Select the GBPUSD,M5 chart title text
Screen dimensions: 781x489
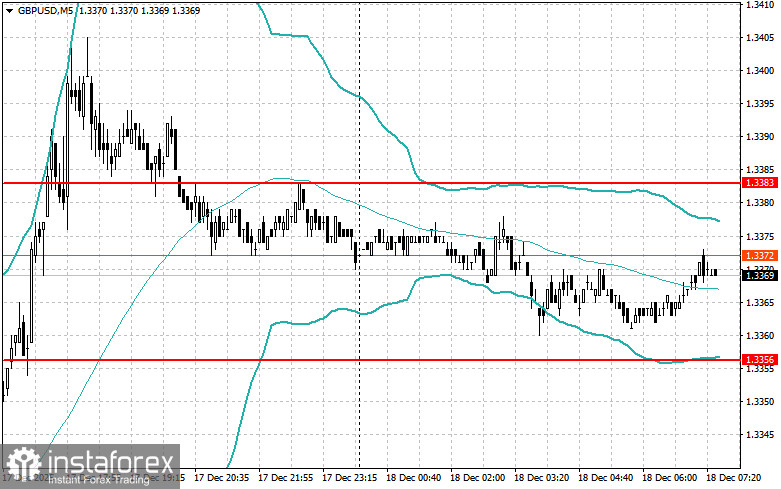pos(47,10)
